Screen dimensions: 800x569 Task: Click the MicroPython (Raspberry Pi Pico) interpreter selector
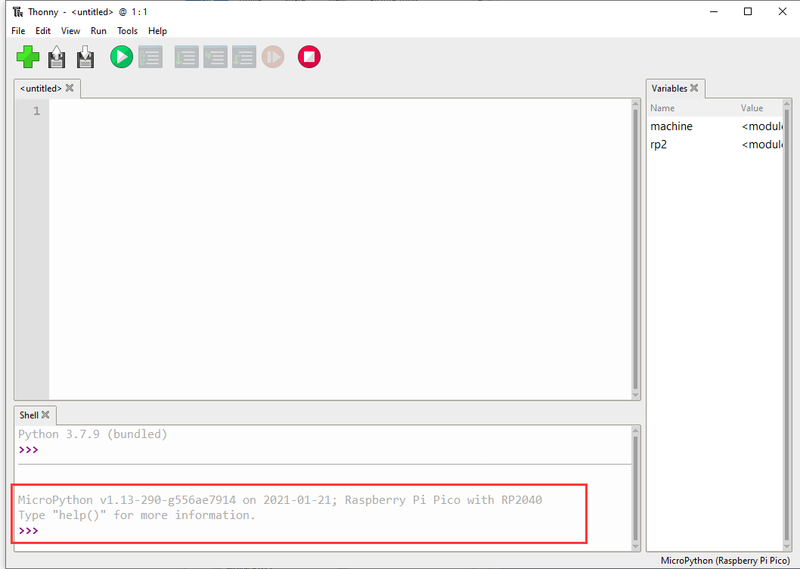725,560
